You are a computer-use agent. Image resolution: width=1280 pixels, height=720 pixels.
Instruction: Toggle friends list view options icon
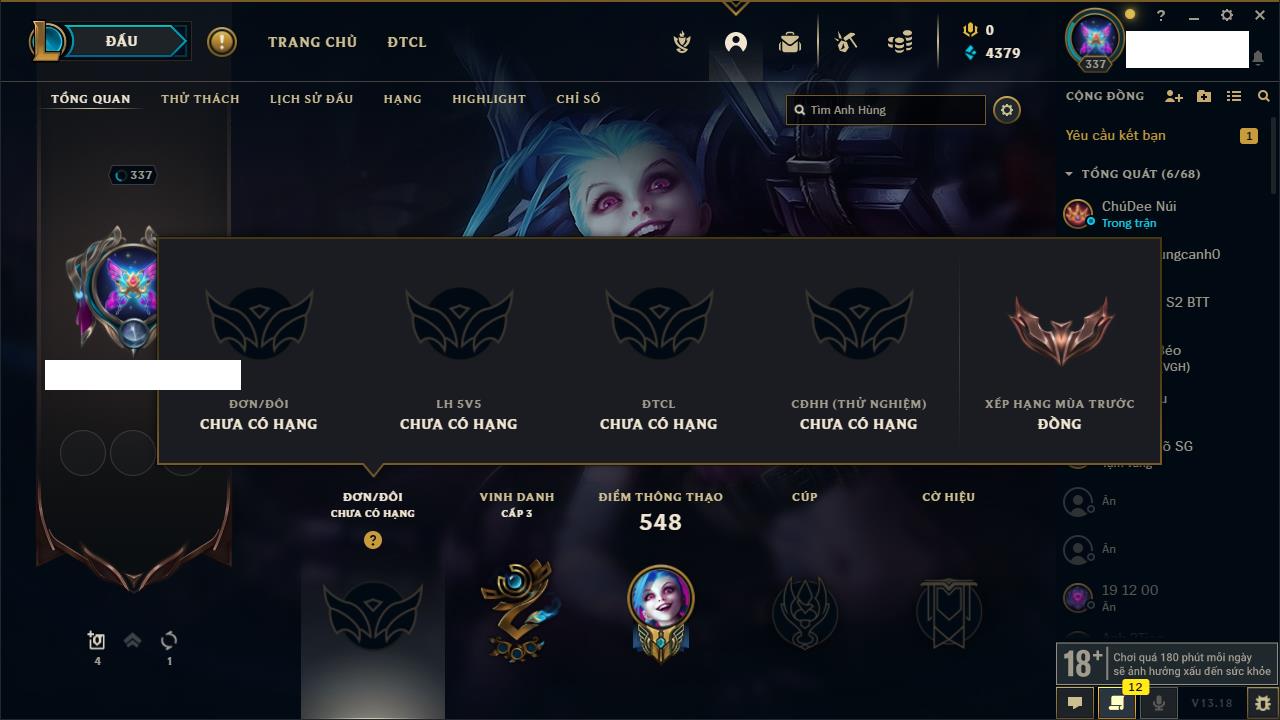[x=1234, y=96]
